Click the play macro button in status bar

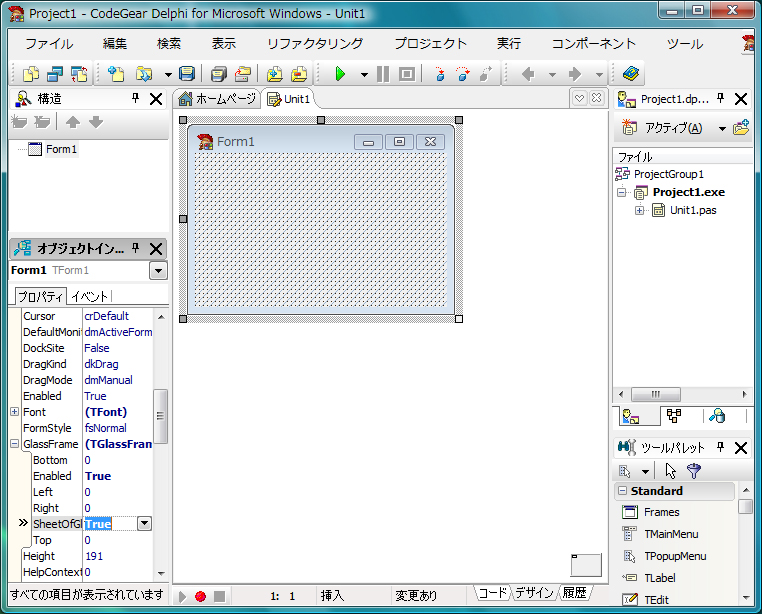[x=182, y=596]
